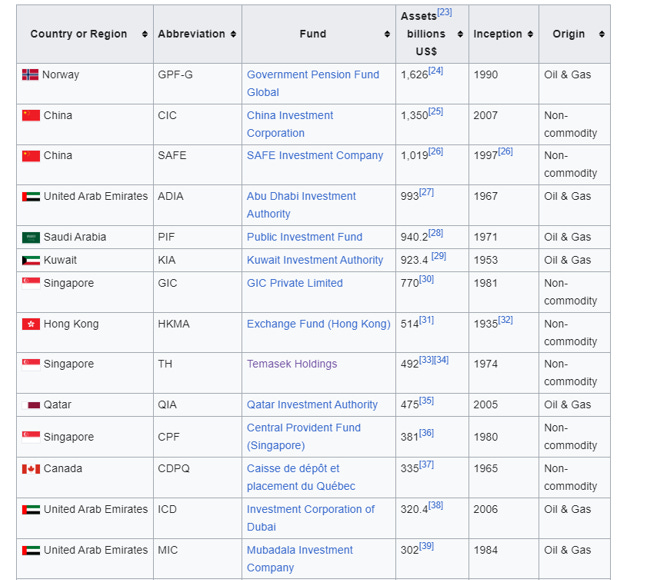This screenshot has width=648, height=580.
Task: Sort by Assets billions US$ arrows
Action: 460,34
